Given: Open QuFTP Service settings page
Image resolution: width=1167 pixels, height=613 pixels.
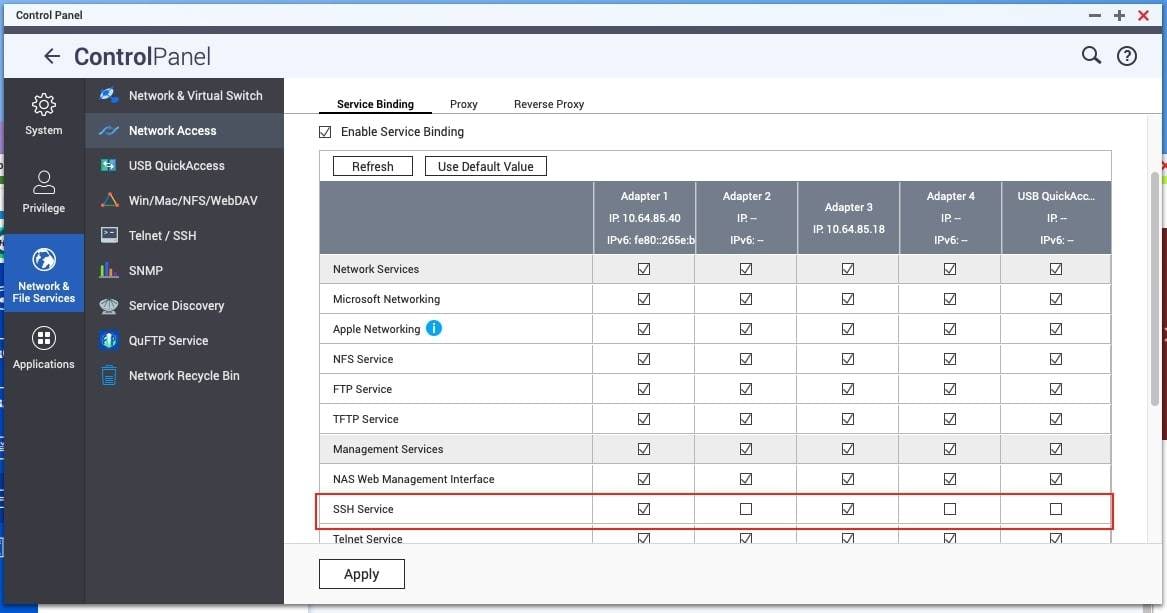Looking at the screenshot, I should coord(185,341).
